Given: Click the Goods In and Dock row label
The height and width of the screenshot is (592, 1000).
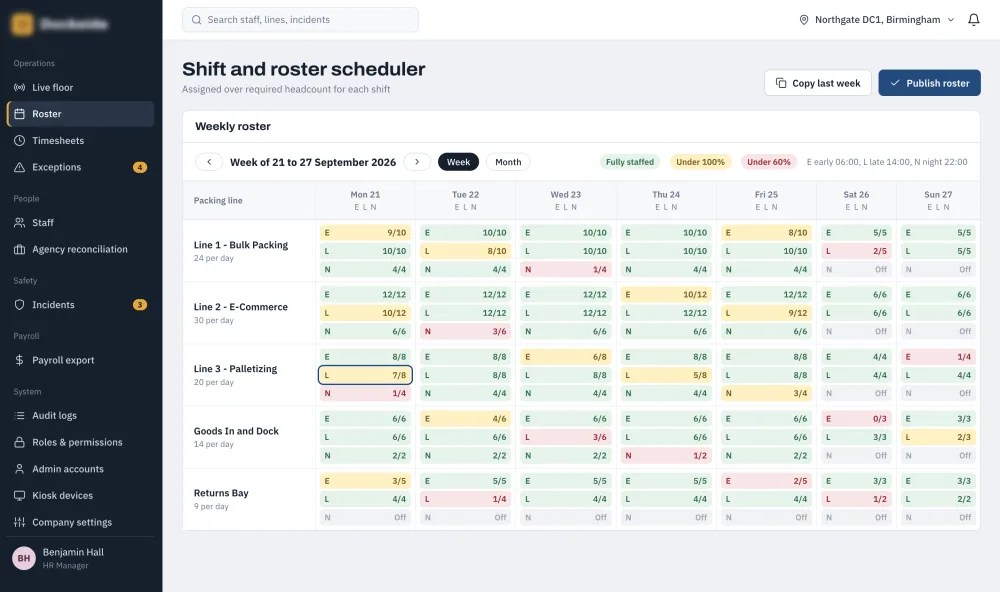Looking at the screenshot, I should tap(237, 431).
